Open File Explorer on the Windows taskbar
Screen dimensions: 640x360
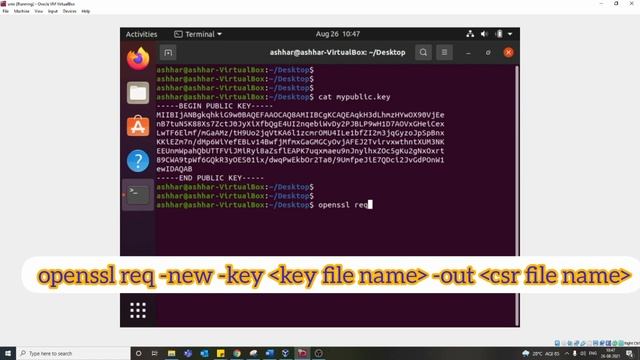click(x=171, y=353)
